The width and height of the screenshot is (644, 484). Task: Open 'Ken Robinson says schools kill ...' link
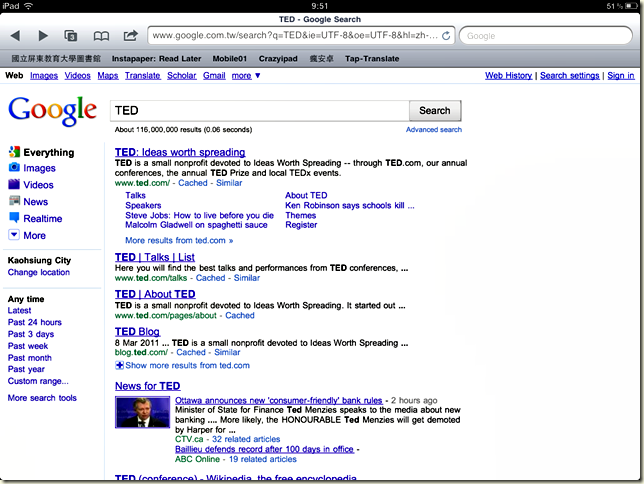click(350, 205)
